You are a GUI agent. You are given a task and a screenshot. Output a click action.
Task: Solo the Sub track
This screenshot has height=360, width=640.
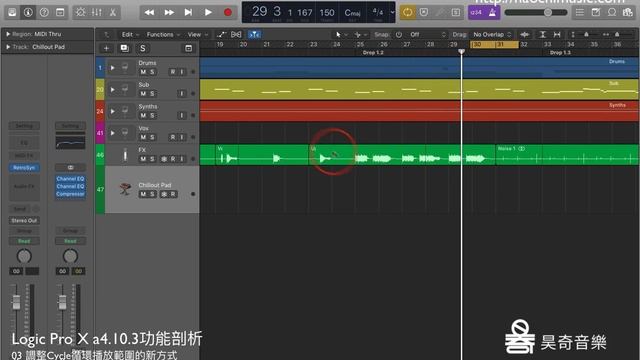152,93
